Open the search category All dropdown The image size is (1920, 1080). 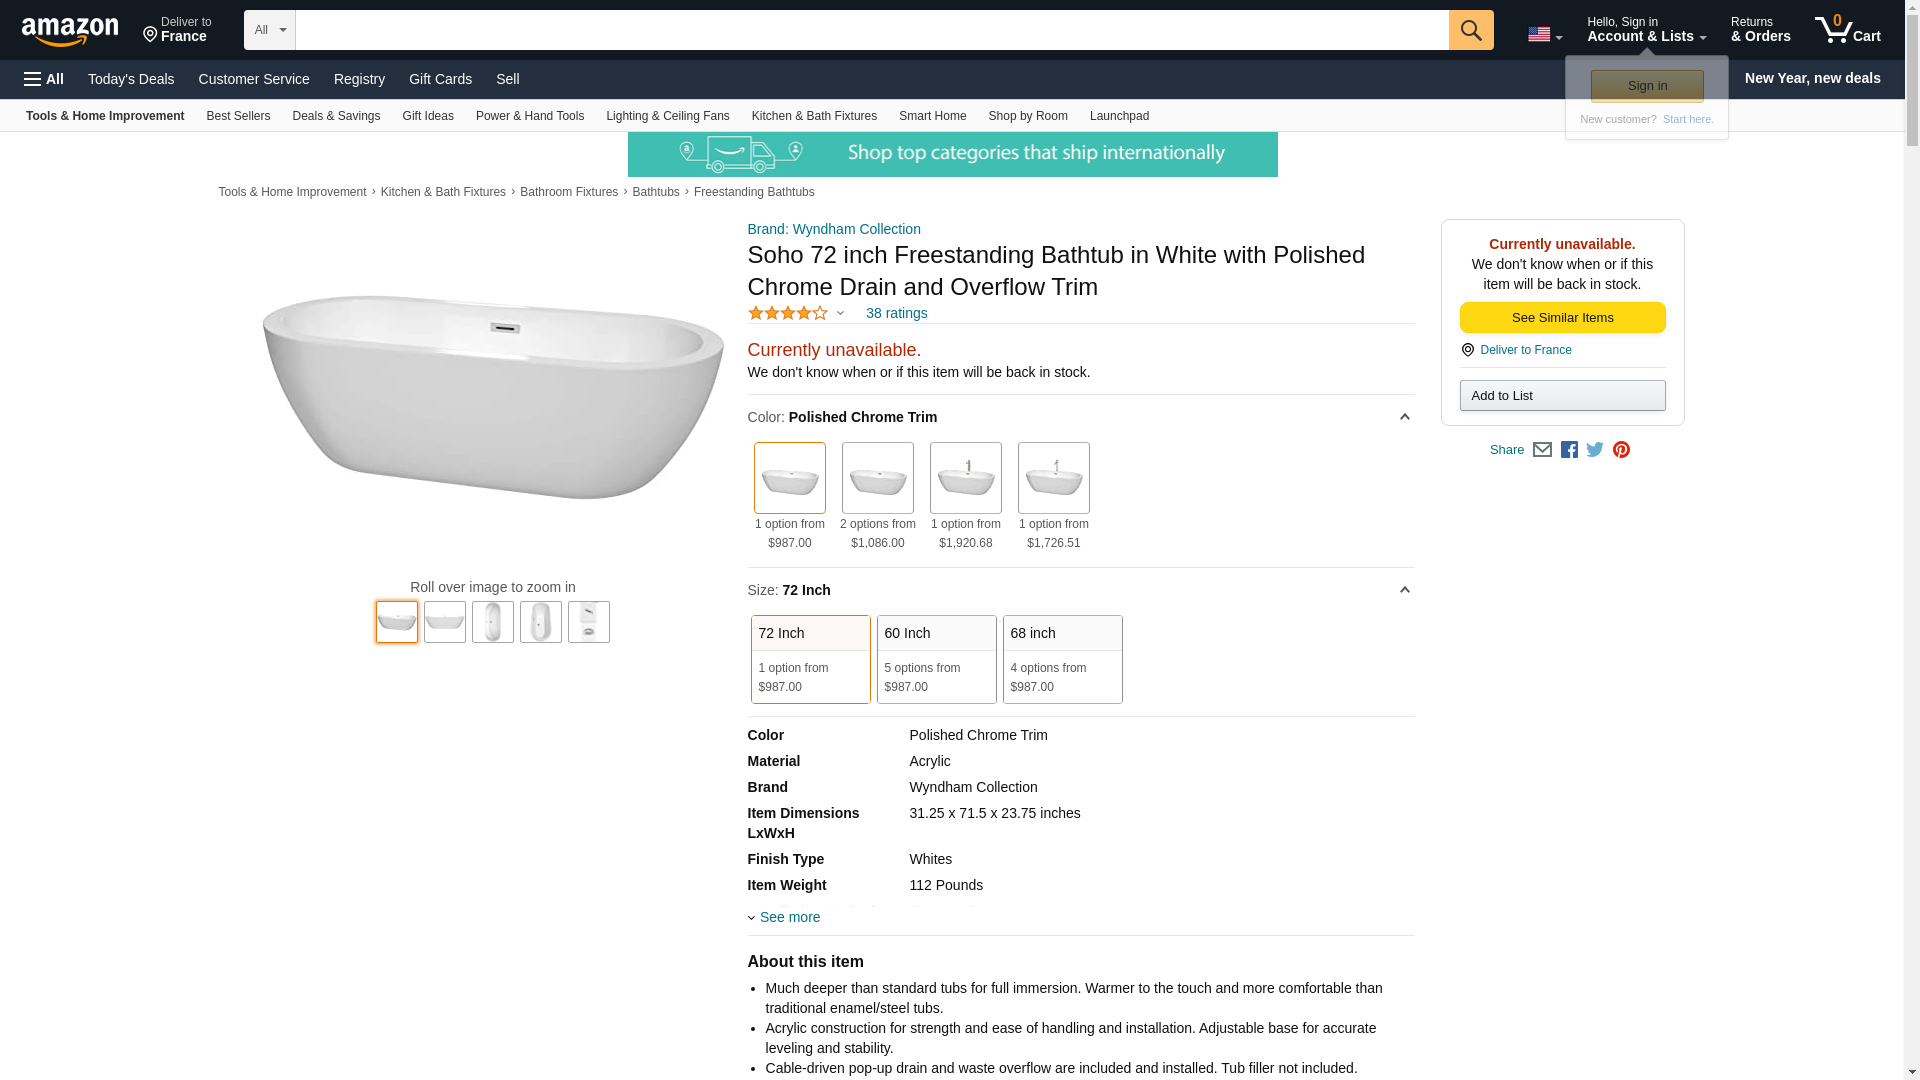point(269,30)
